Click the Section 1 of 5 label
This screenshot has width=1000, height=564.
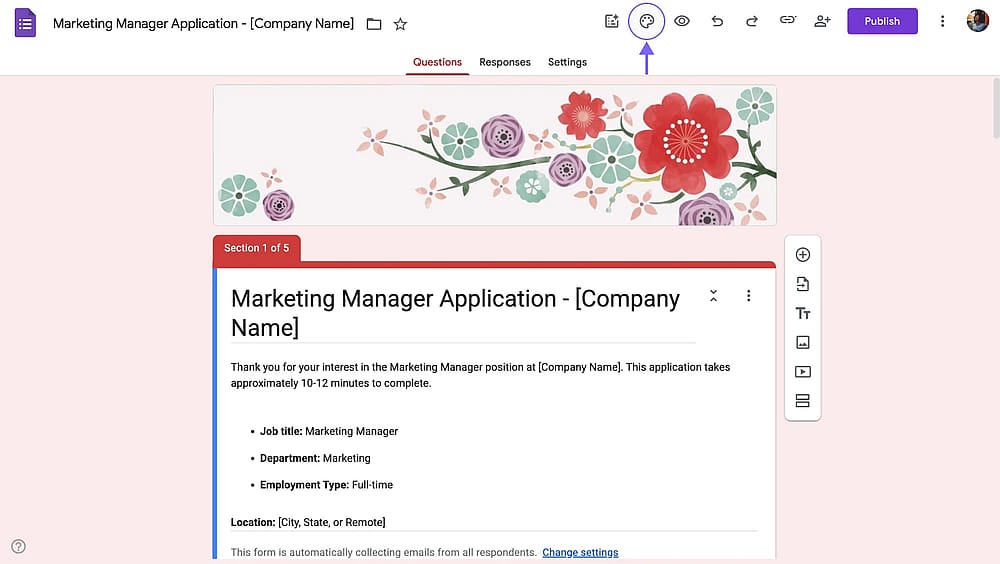256,248
